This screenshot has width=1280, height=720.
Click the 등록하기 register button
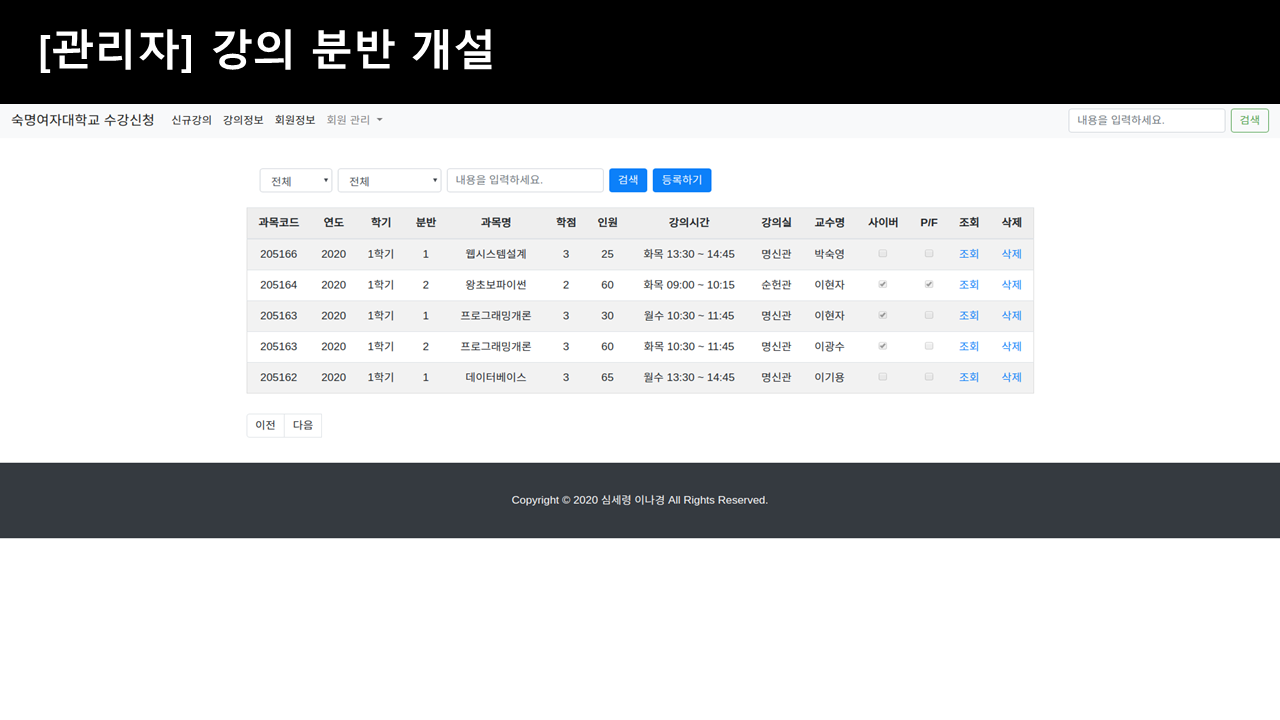tap(682, 180)
